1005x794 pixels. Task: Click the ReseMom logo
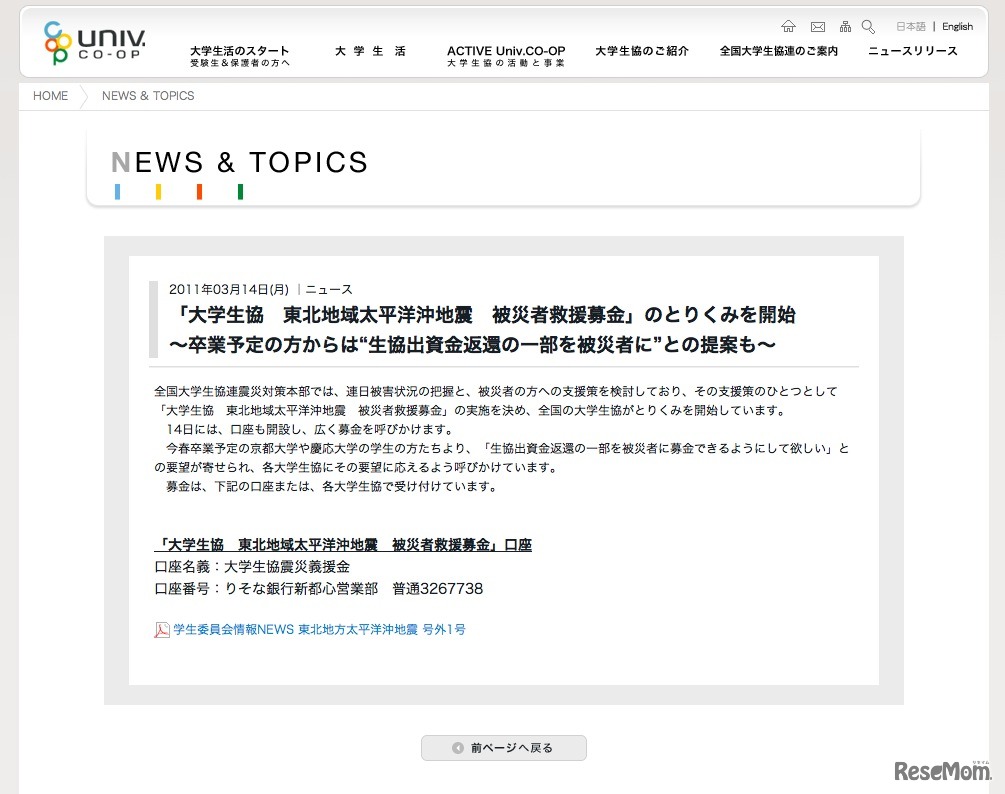(941, 773)
